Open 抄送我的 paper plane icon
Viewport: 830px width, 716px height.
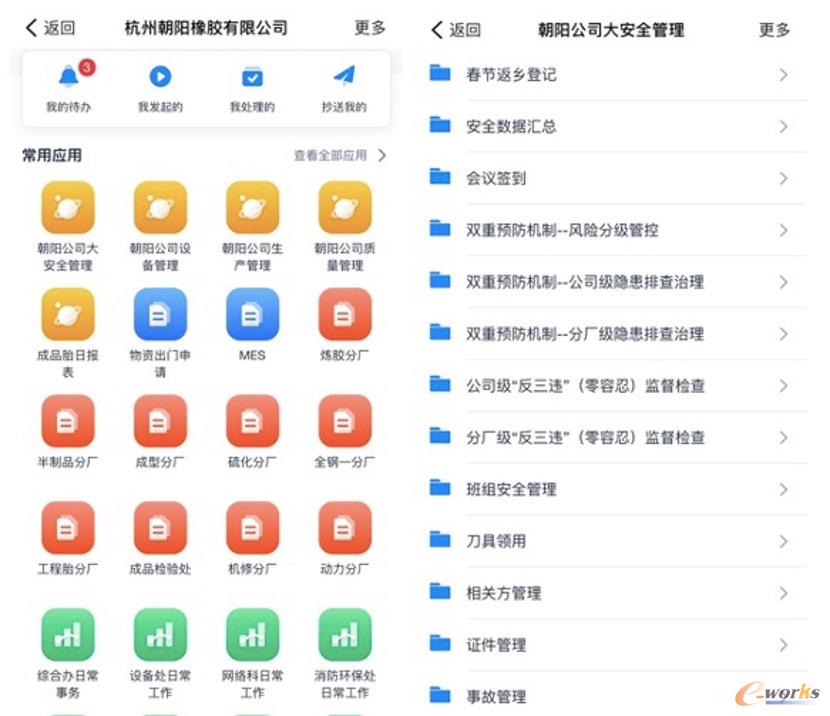point(345,76)
